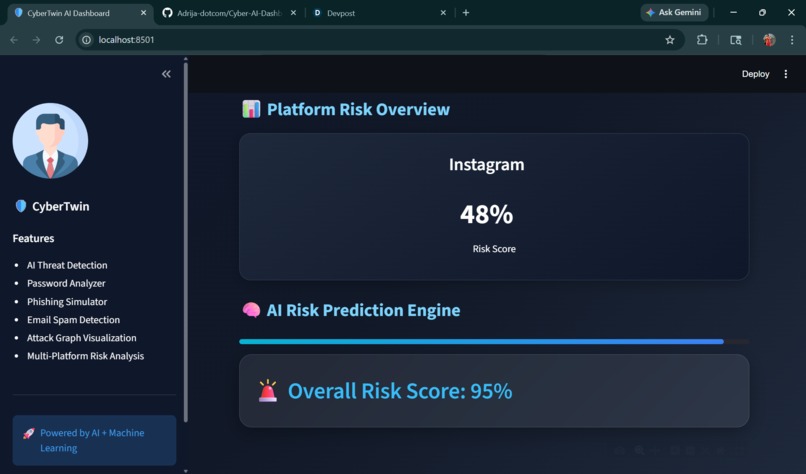This screenshot has height=474, width=806.
Task: Close the Devpost tab
Action: point(443,13)
